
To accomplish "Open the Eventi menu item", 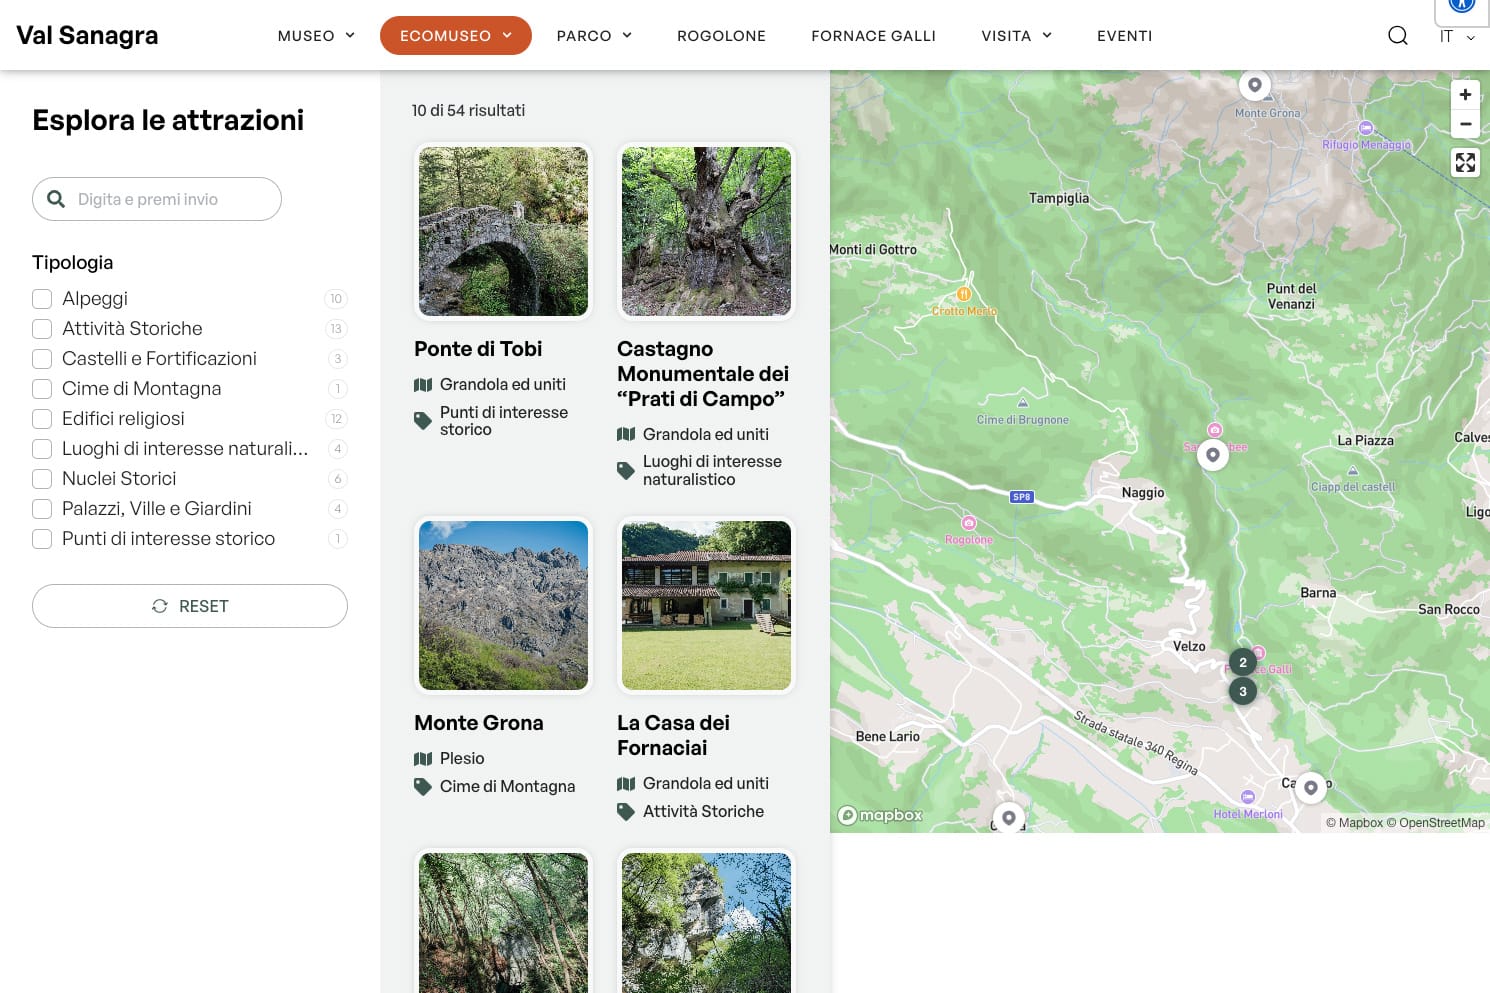I will [1124, 36].
